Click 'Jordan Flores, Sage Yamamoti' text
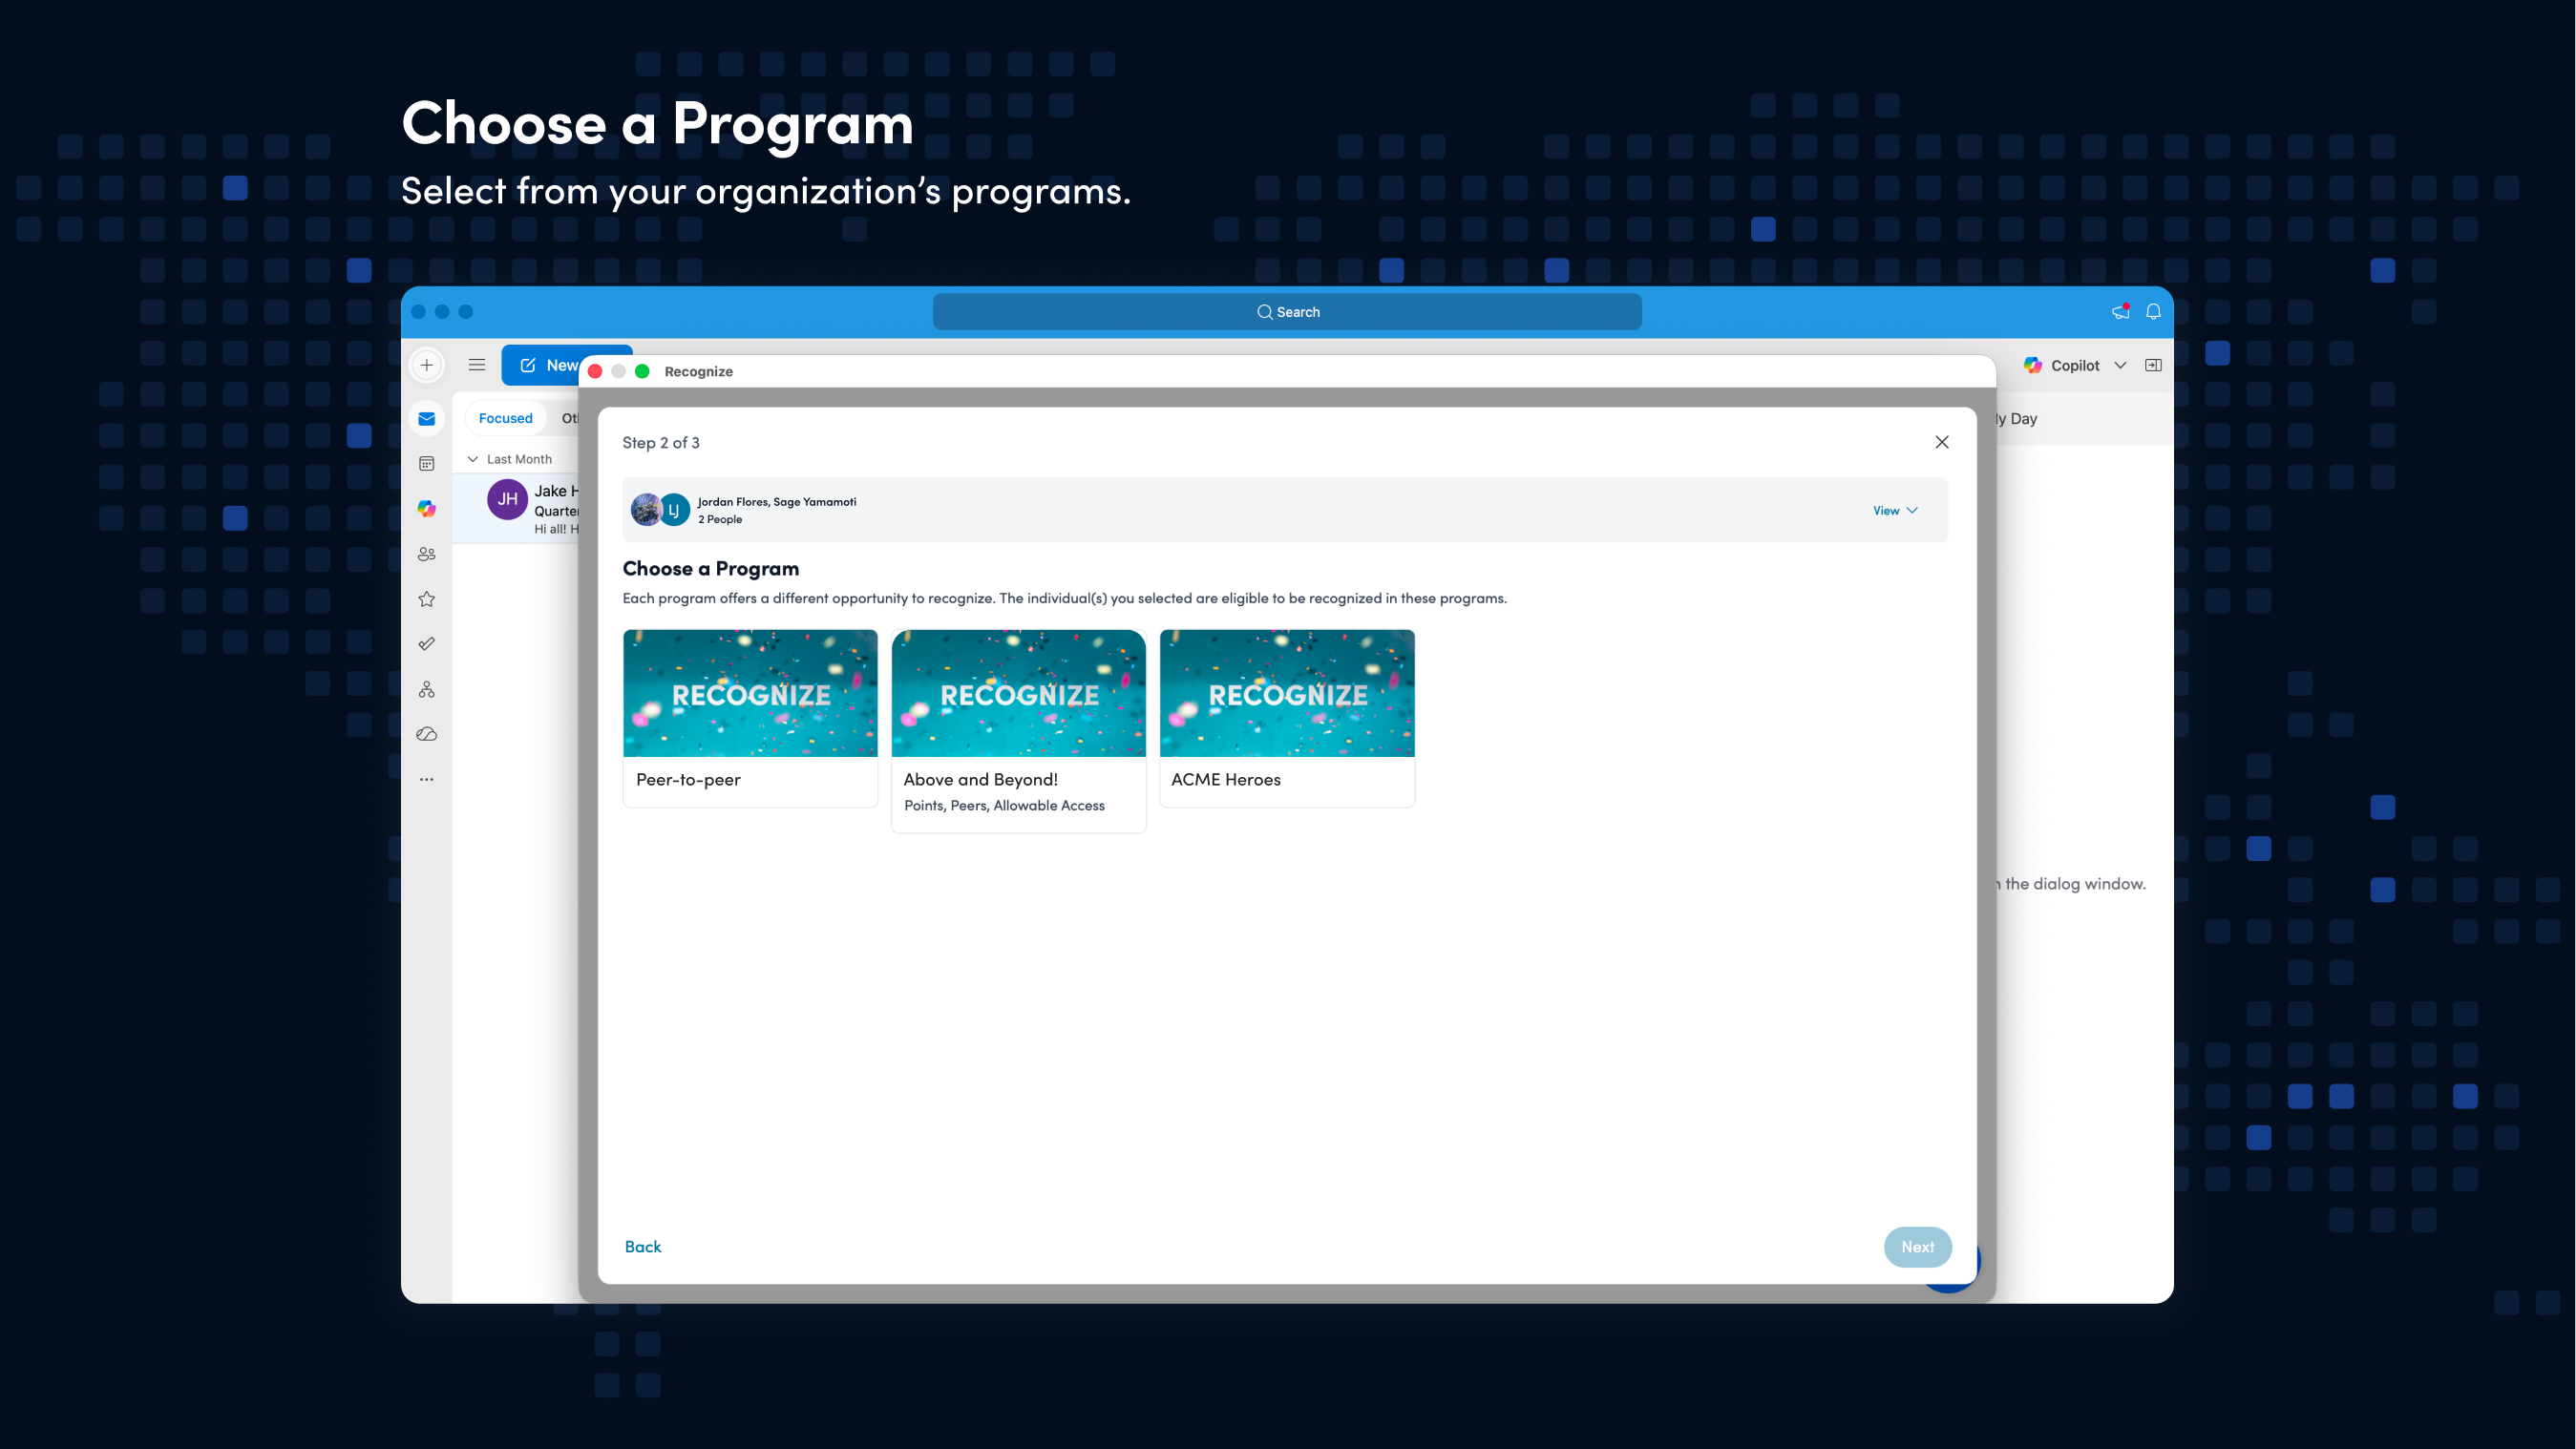The image size is (2576, 1449). [777, 502]
